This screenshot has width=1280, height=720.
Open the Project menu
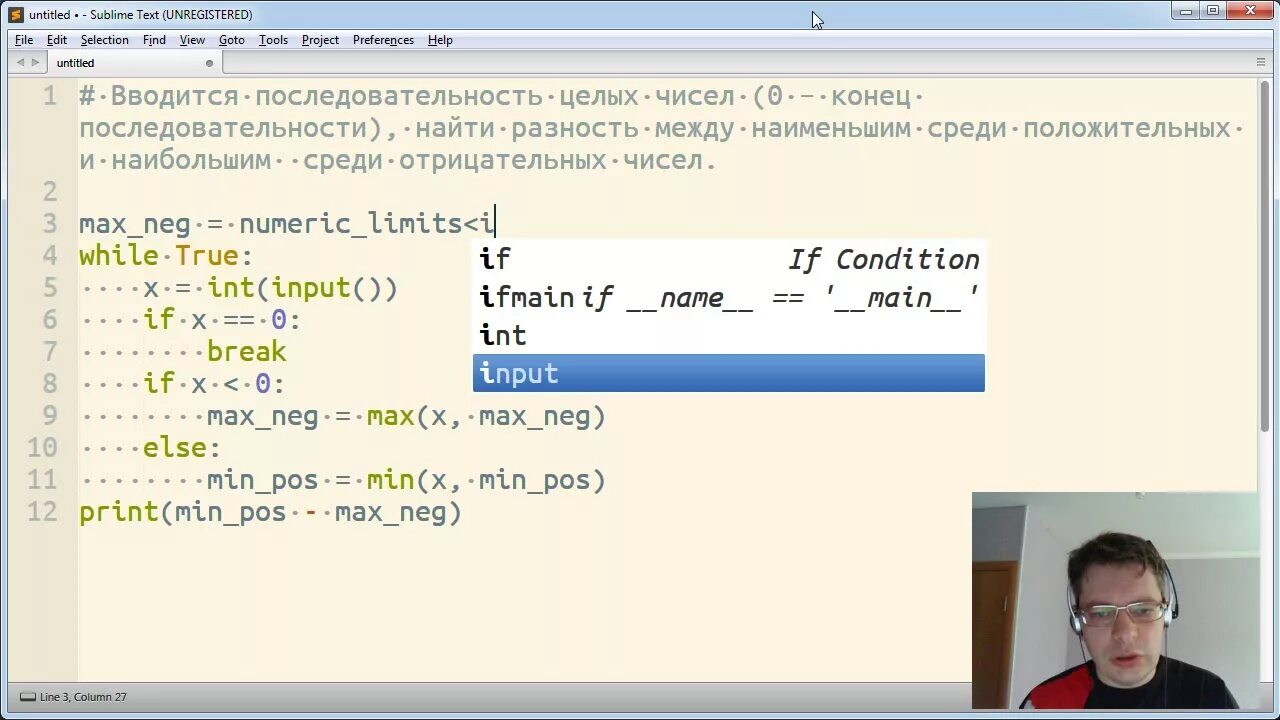point(320,40)
